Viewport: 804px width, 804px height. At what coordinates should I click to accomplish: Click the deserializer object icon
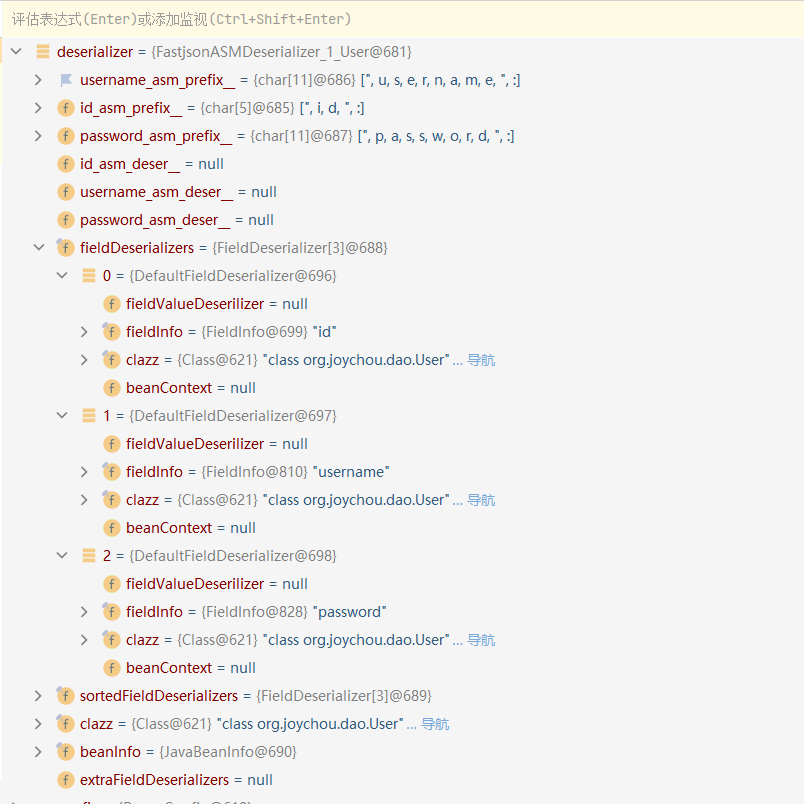(42, 51)
